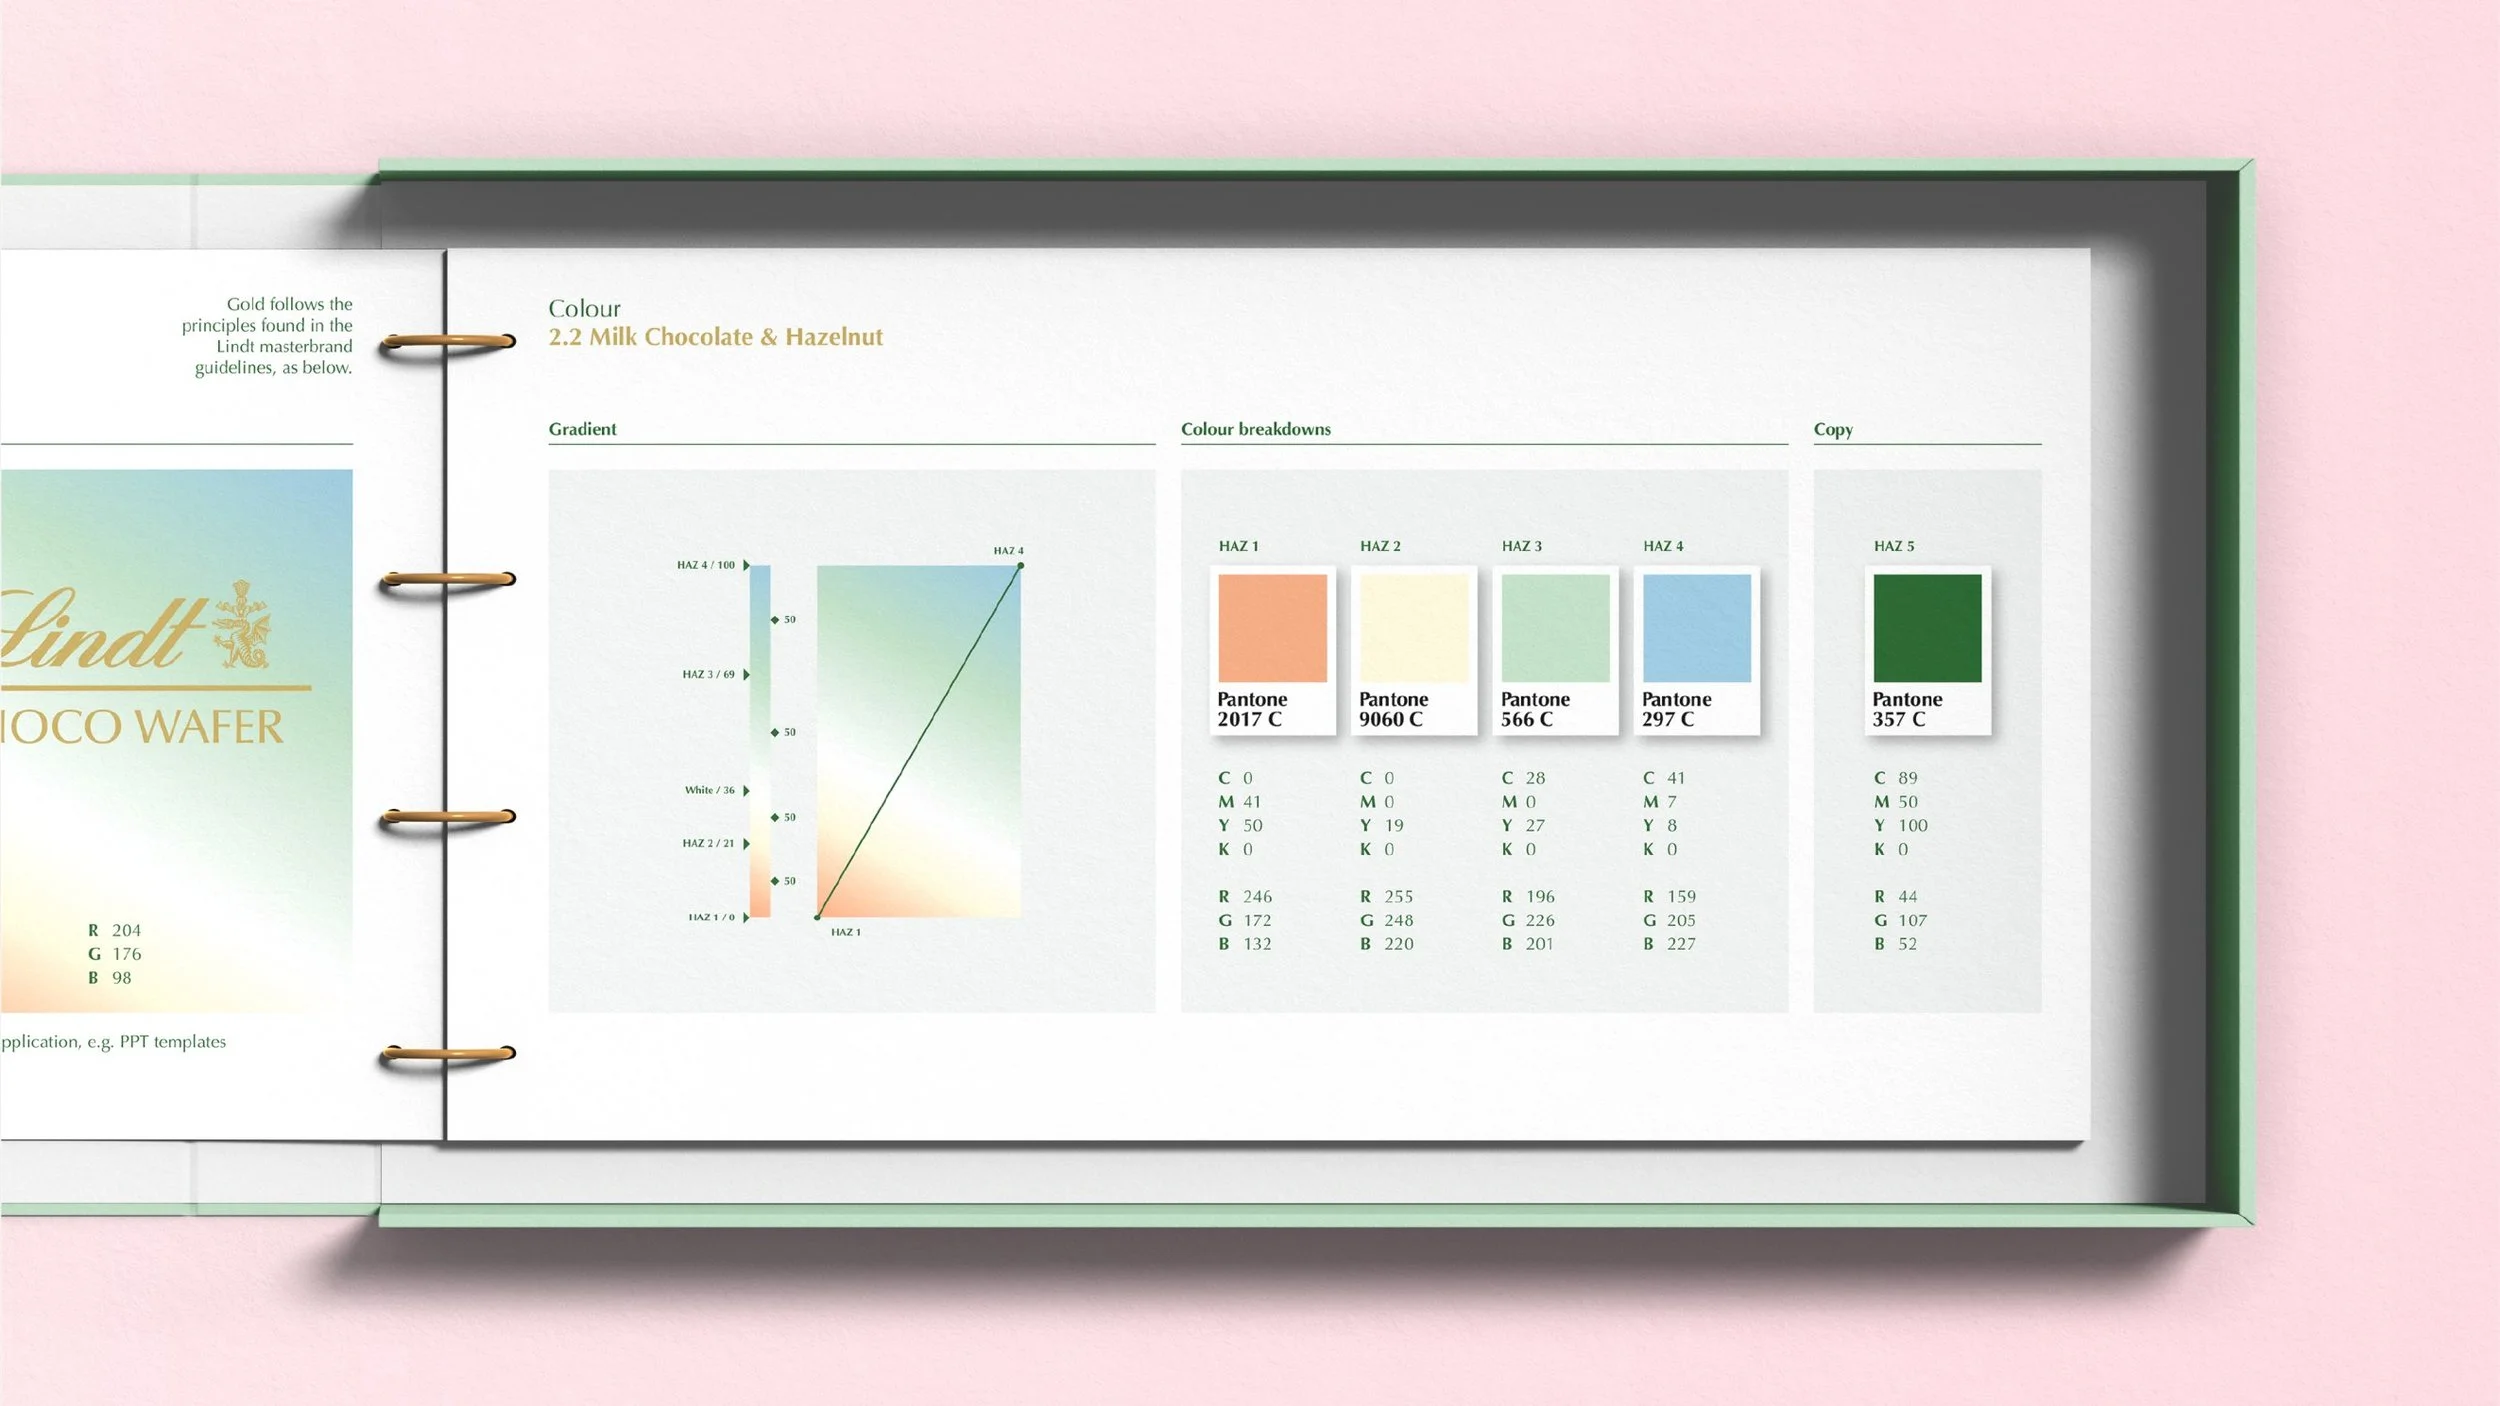Click the Colour breakdowns section heading
The width and height of the screenshot is (2500, 1406).
click(1256, 429)
